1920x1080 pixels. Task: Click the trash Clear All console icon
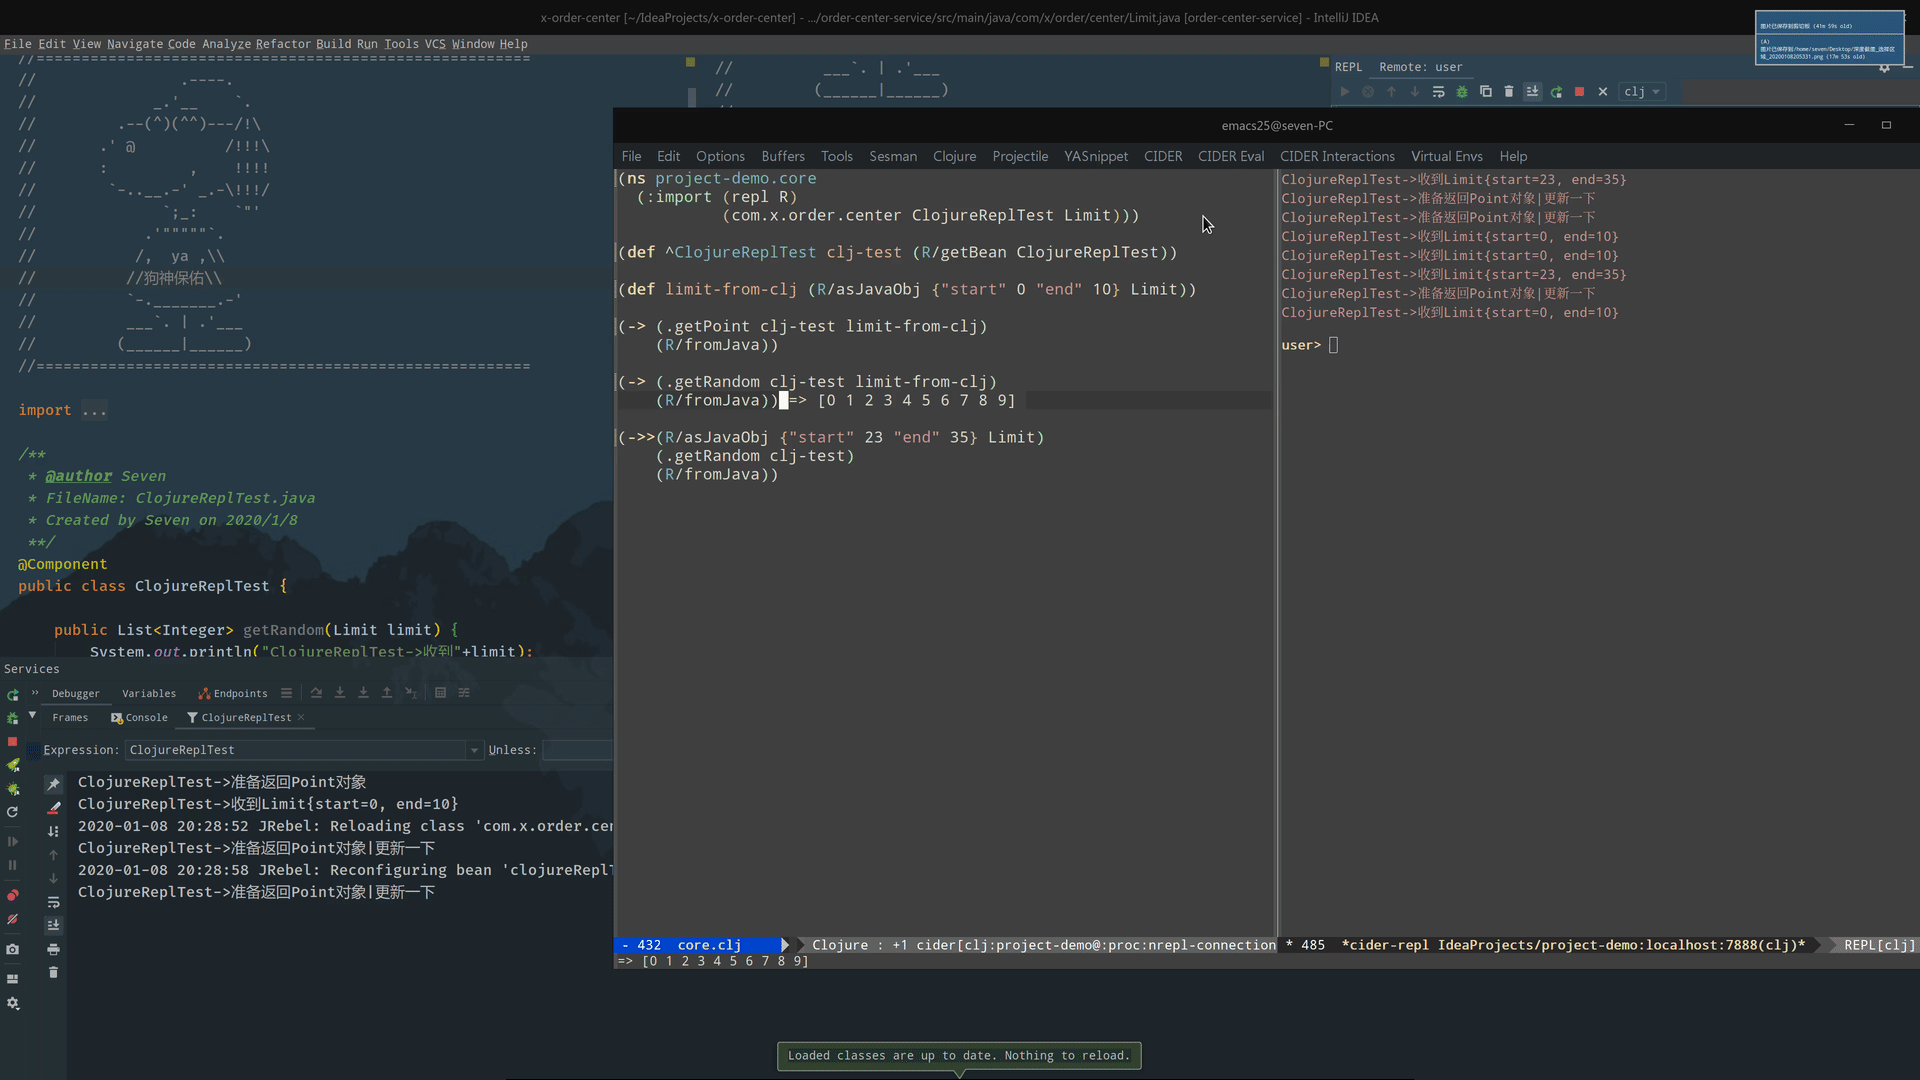[53, 972]
